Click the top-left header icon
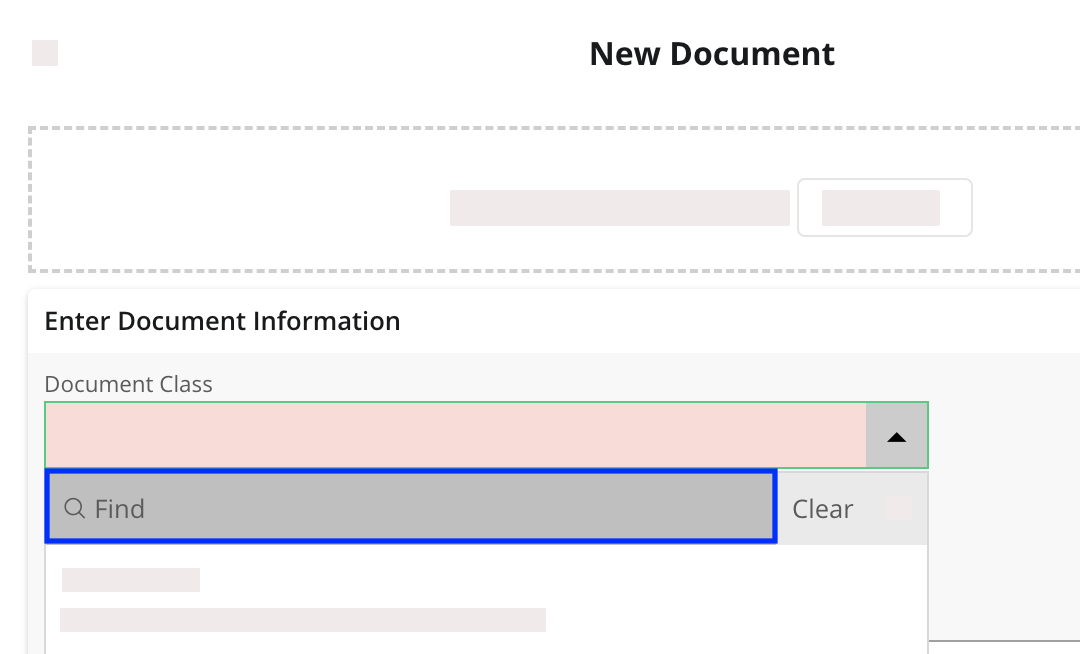 (45, 53)
